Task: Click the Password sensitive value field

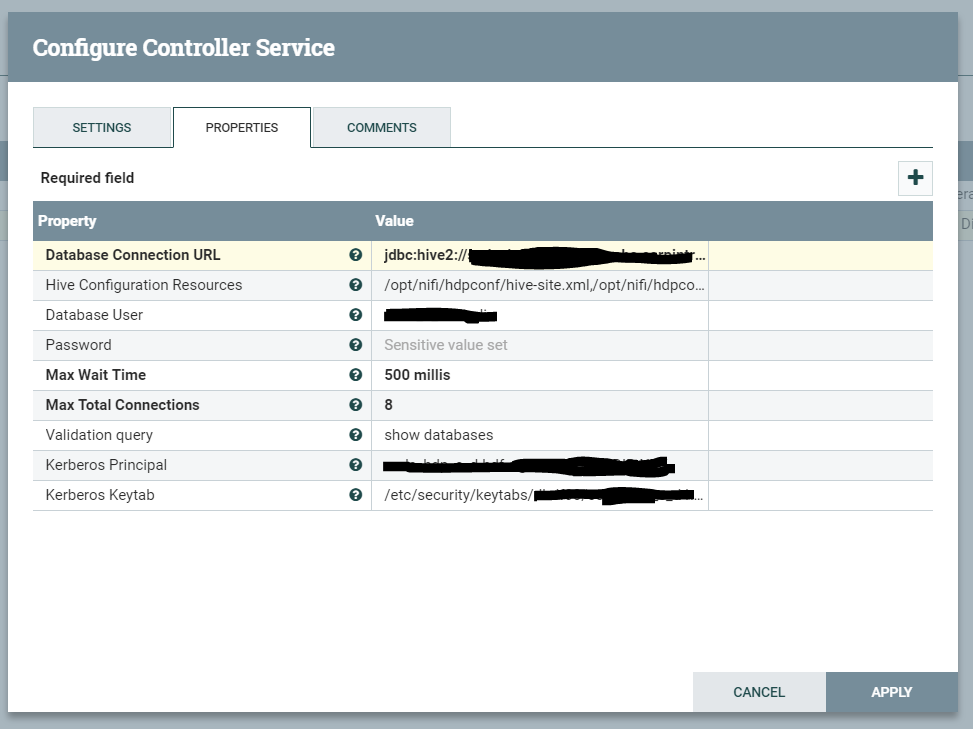Action: [x=540, y=345]
